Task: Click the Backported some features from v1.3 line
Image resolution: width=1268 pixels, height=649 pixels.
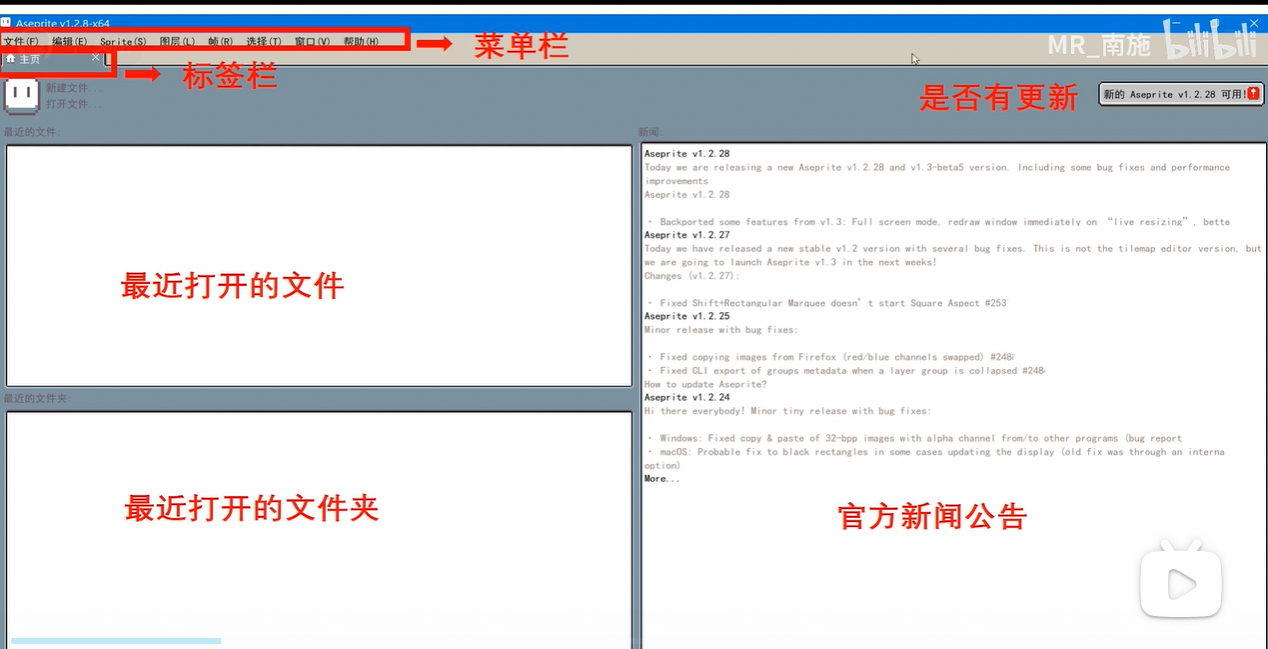Action: point(938,222)
